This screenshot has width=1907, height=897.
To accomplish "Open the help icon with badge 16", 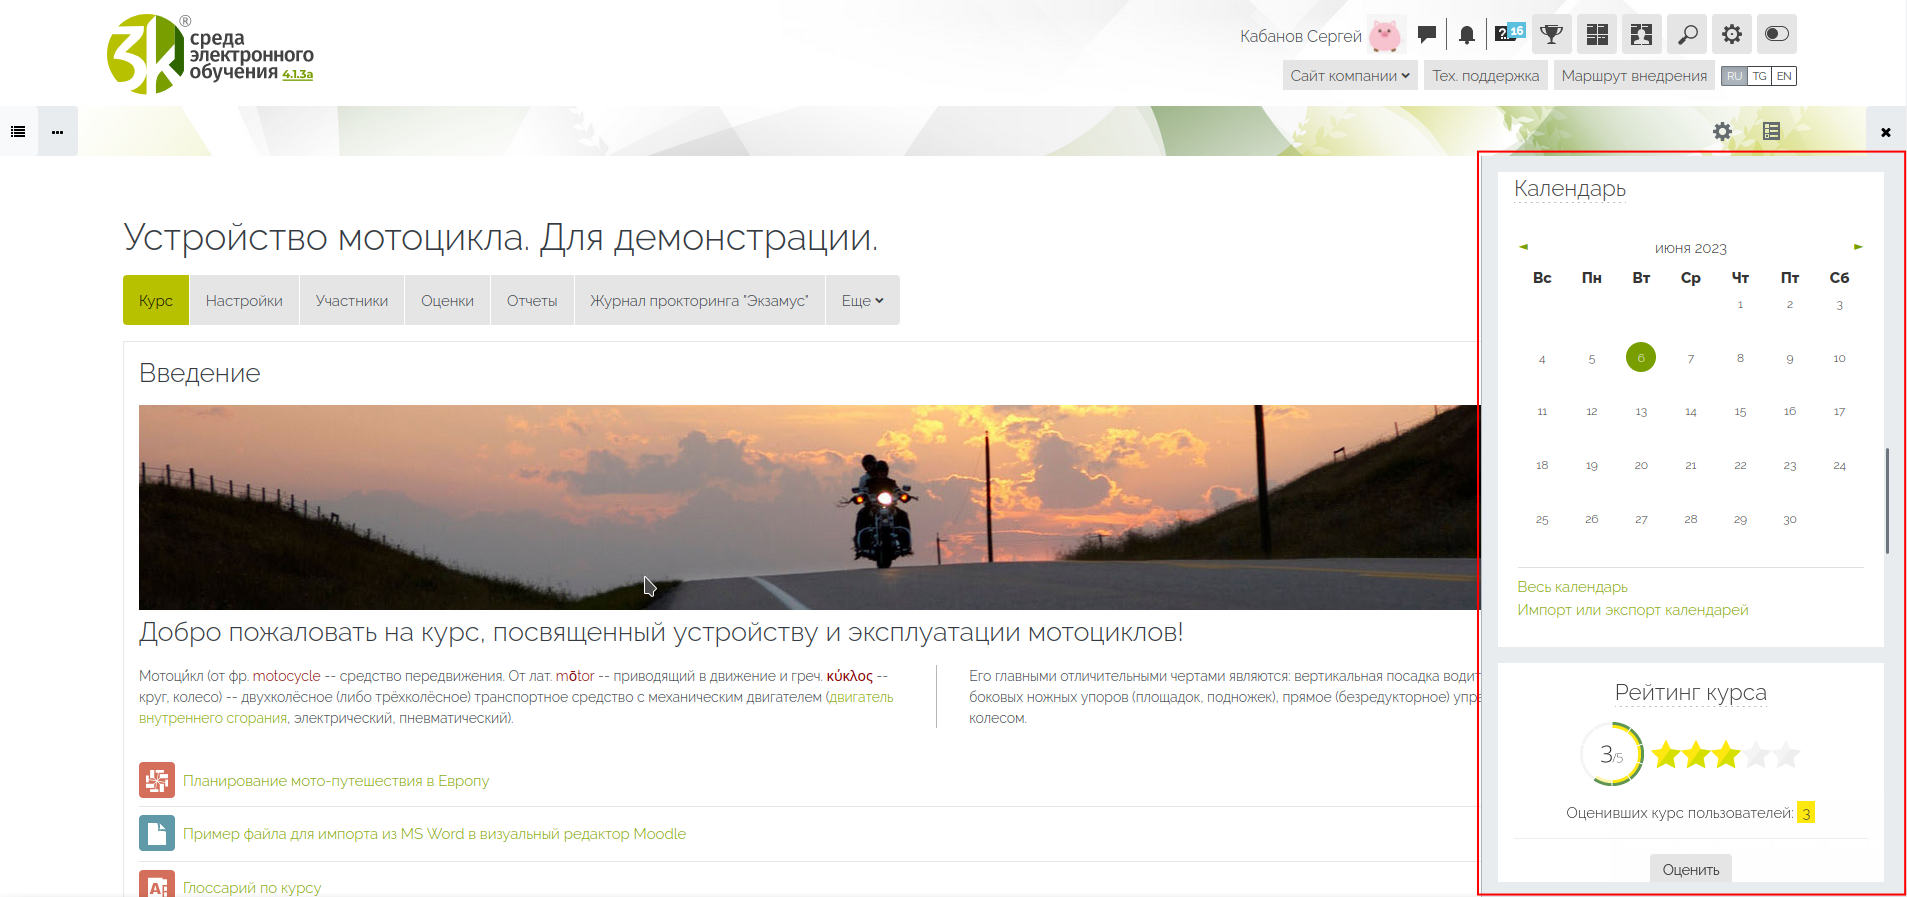I will (x=1509, y=34).
